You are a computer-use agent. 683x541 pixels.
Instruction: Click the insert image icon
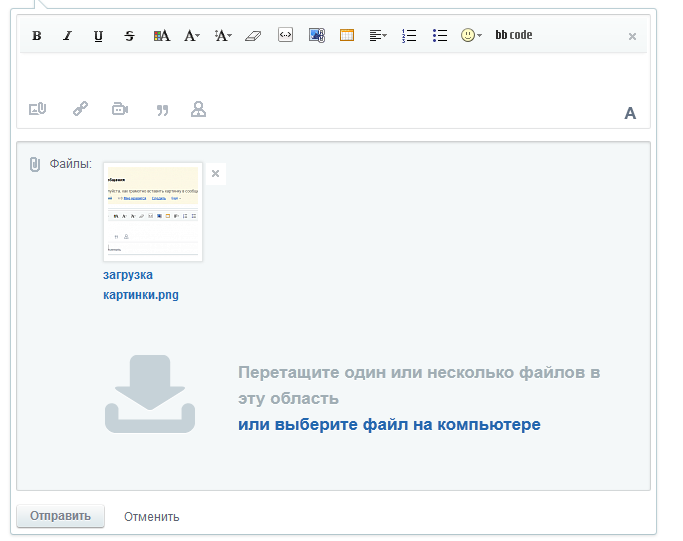coord(316,36)
